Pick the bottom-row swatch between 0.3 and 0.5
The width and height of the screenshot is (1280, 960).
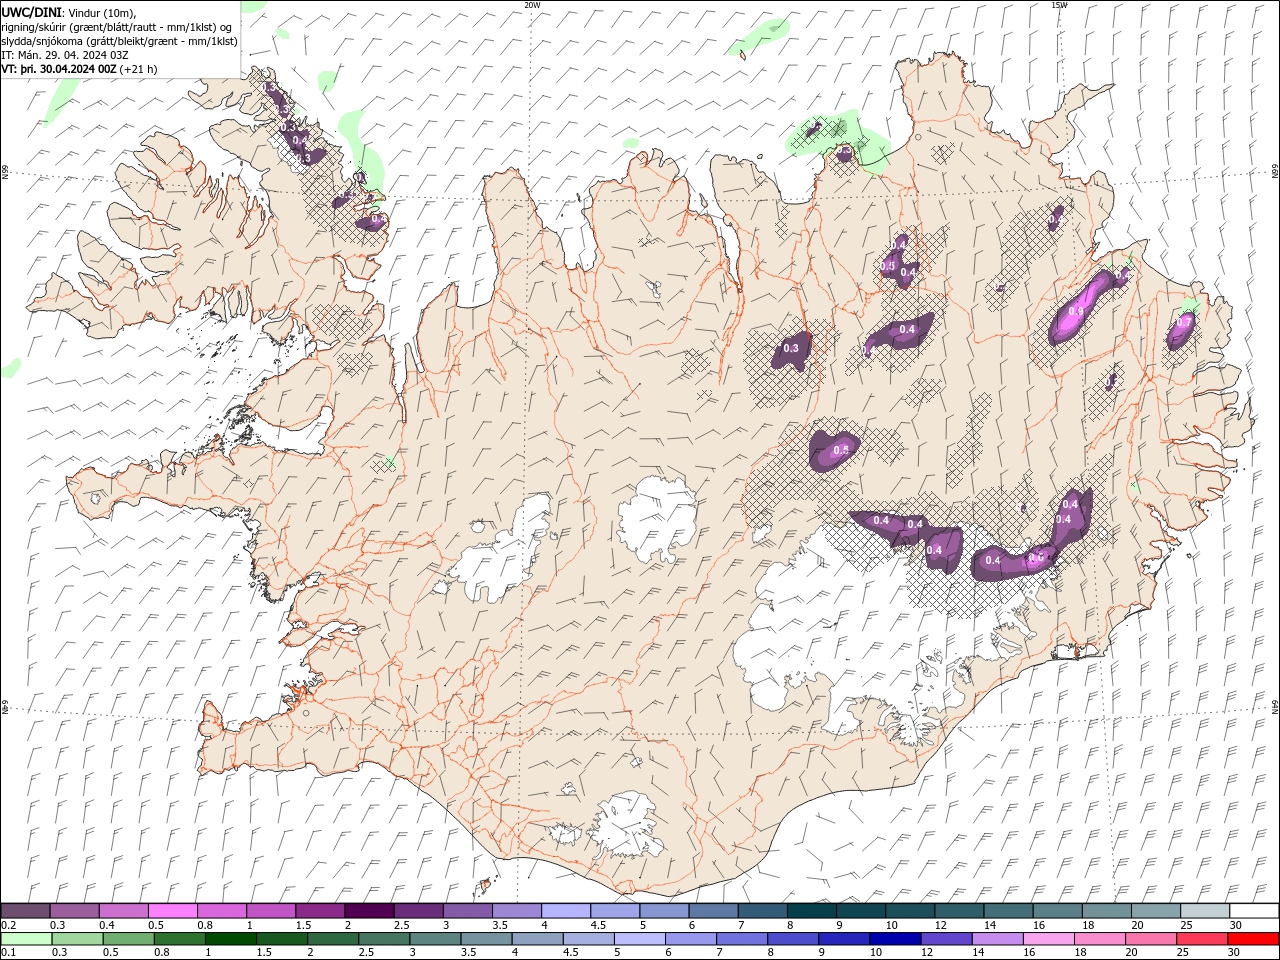coord(78,939)
